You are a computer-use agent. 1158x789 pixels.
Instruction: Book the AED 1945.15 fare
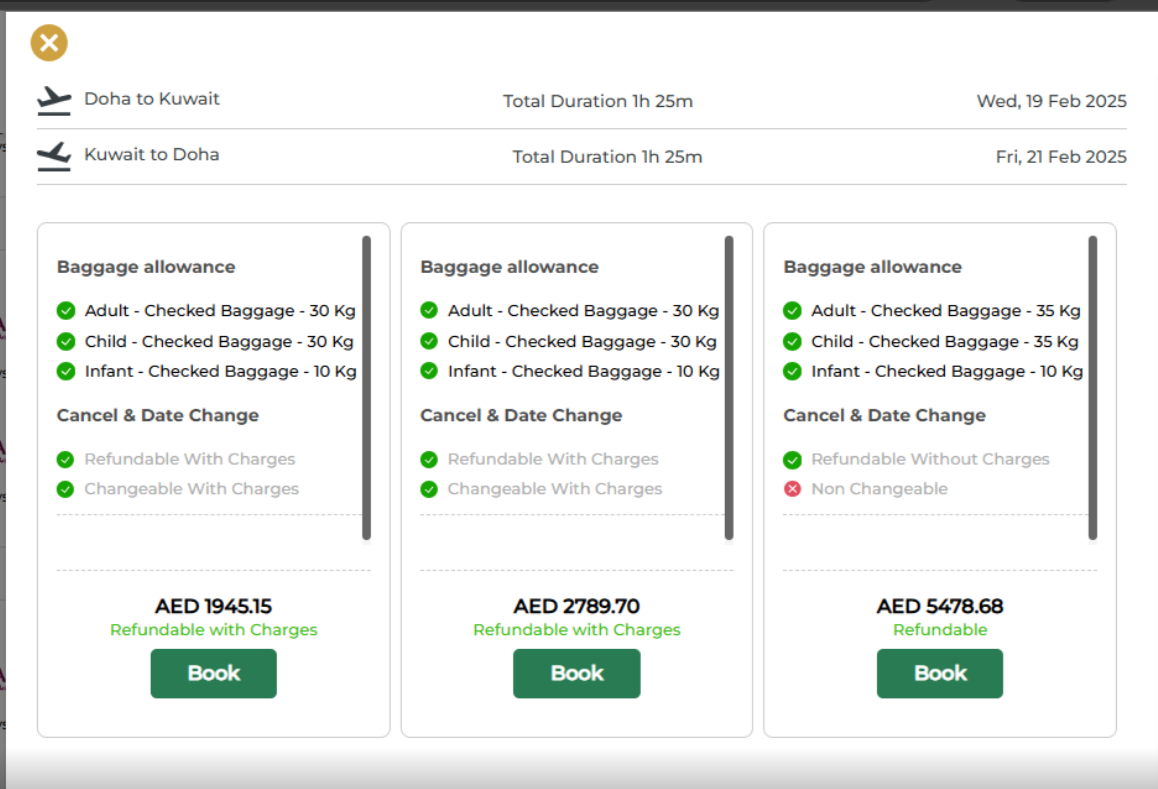pyautogui.click(x=213, y=673)
